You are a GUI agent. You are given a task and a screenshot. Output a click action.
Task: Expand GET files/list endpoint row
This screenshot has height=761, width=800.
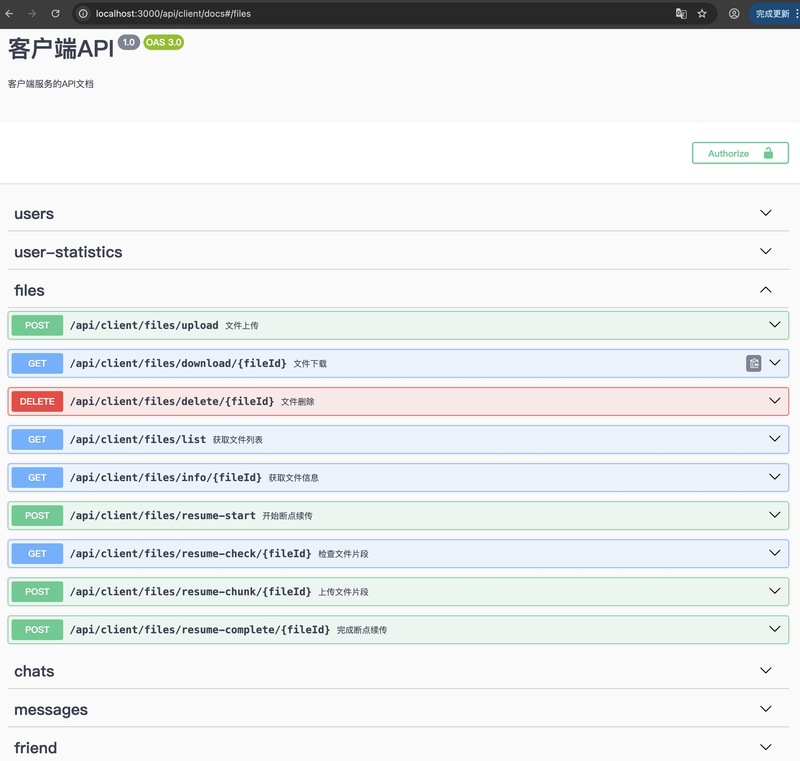774,439
